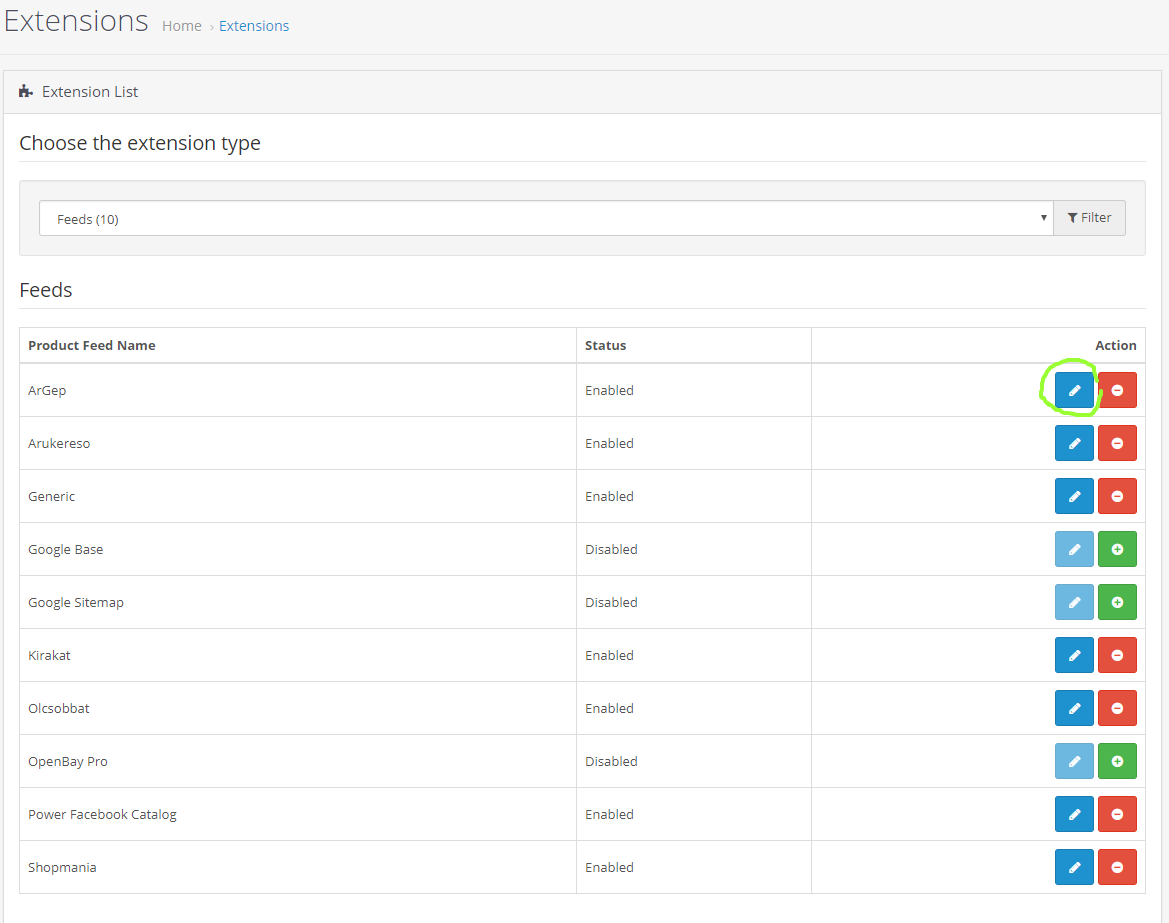The height and width of the screenshot is (923, 1169).
Task: Select the Kirakat feed name
Action: click(49, 655)
